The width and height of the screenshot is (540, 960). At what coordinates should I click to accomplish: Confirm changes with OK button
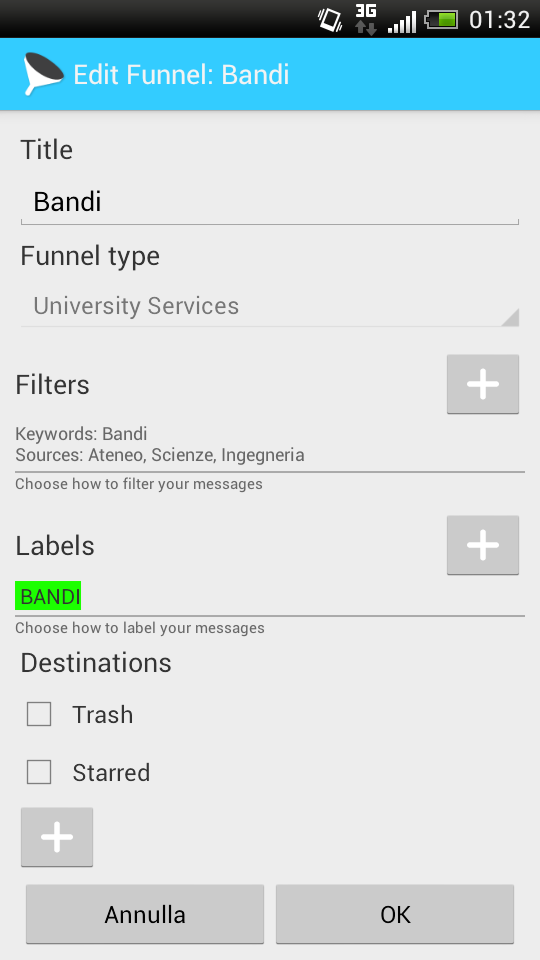tap(395, 914)
